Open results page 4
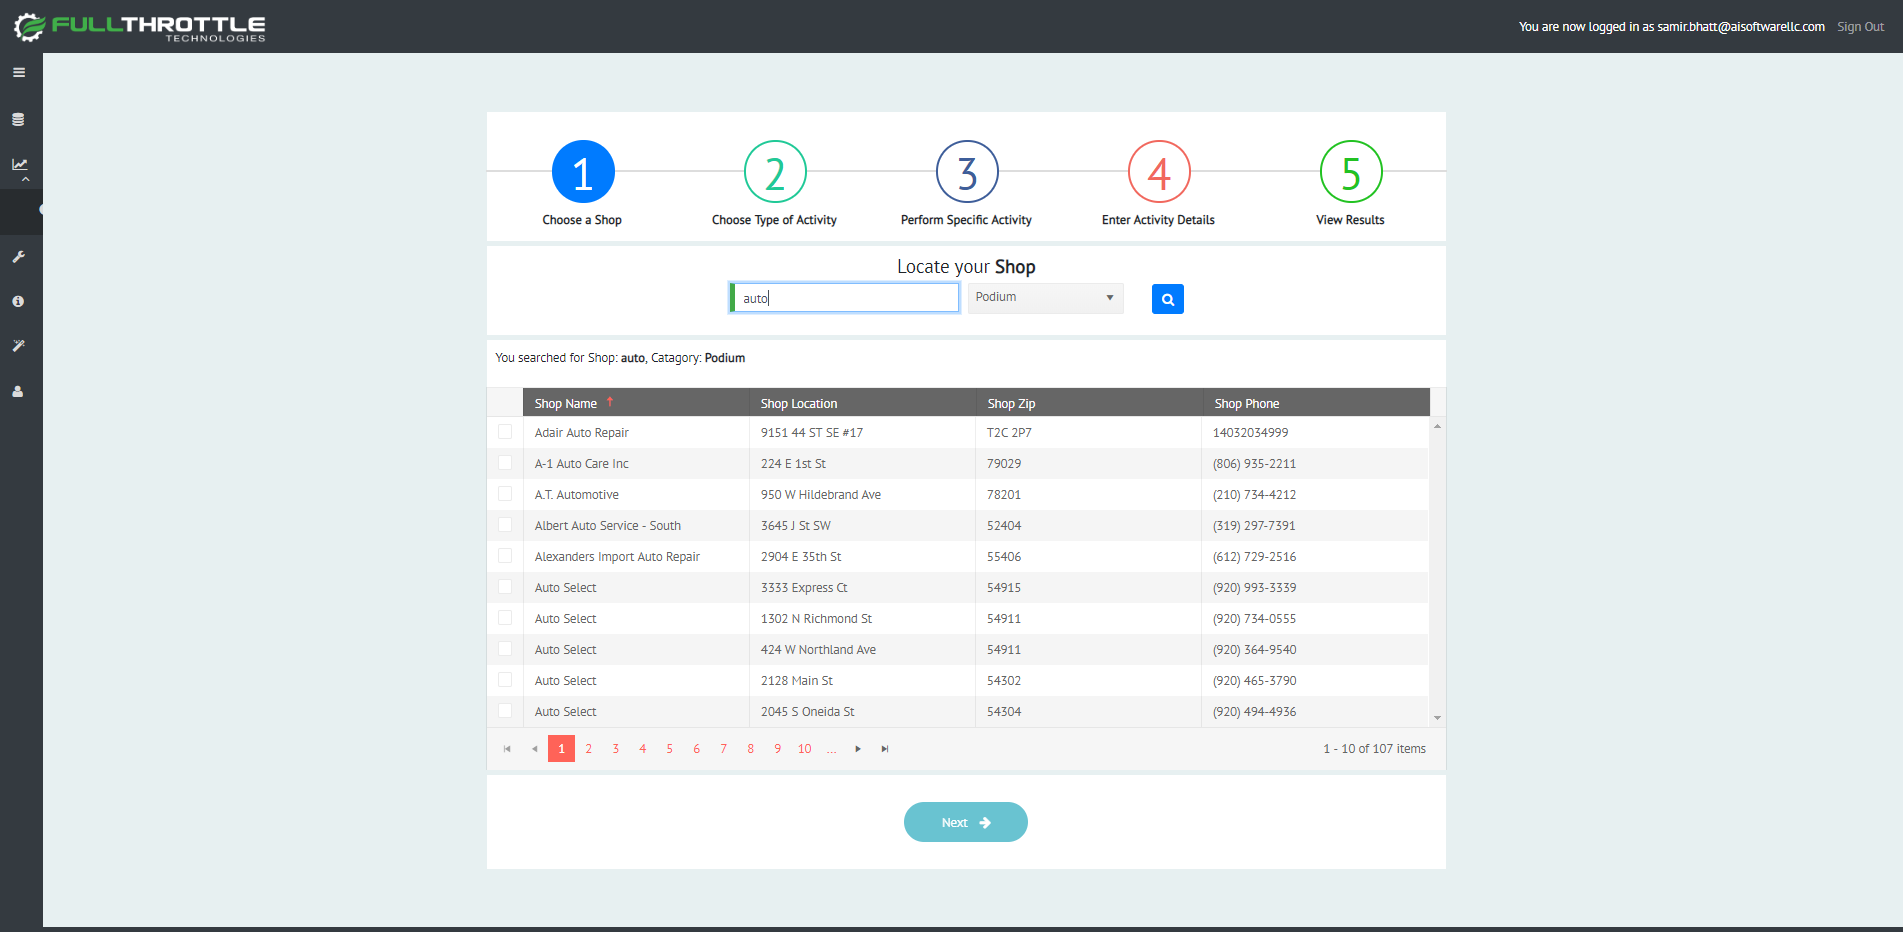The height and width of the screenshot is (932, 1903). click(x=643, y=749)
